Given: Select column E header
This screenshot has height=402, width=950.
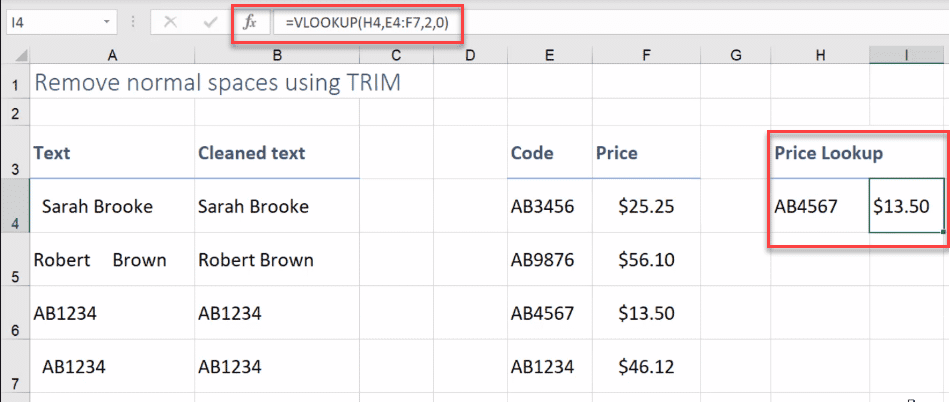Looking at the screenshot, I should tap(550, 56).
